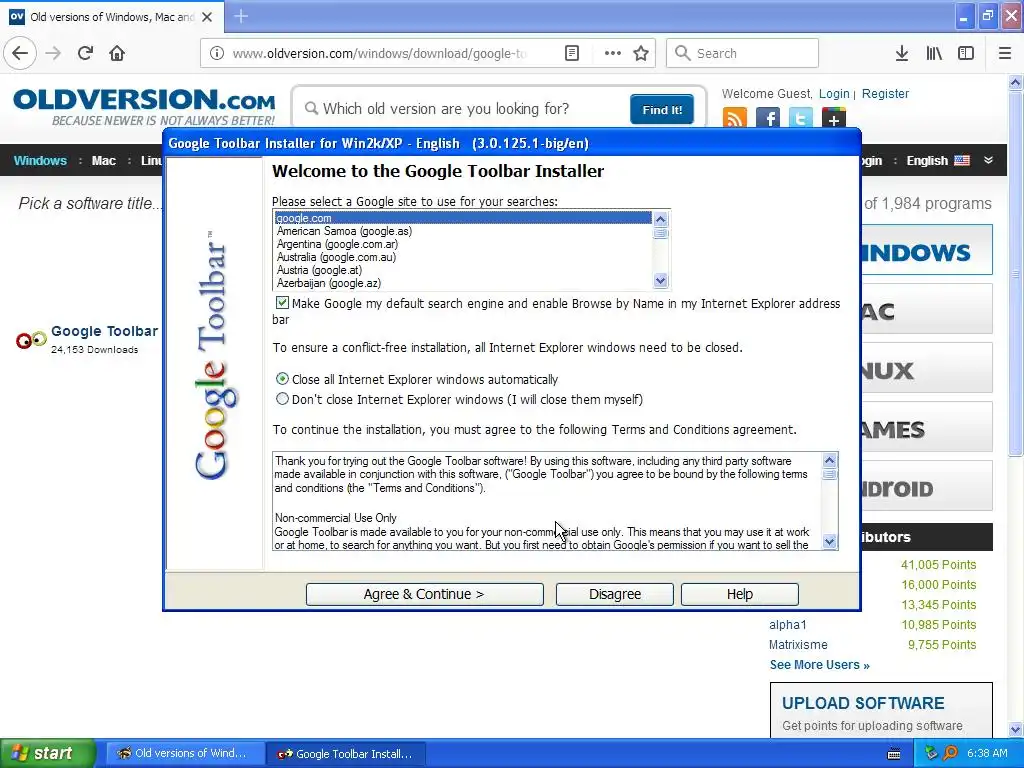Select Close all Internet Explorer windows automatically
Viewport: 1024px width, 768px height.
click(282, 379)
